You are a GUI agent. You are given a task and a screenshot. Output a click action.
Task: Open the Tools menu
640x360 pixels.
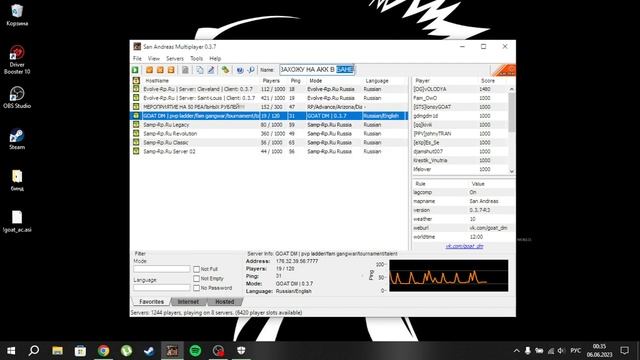196,58
